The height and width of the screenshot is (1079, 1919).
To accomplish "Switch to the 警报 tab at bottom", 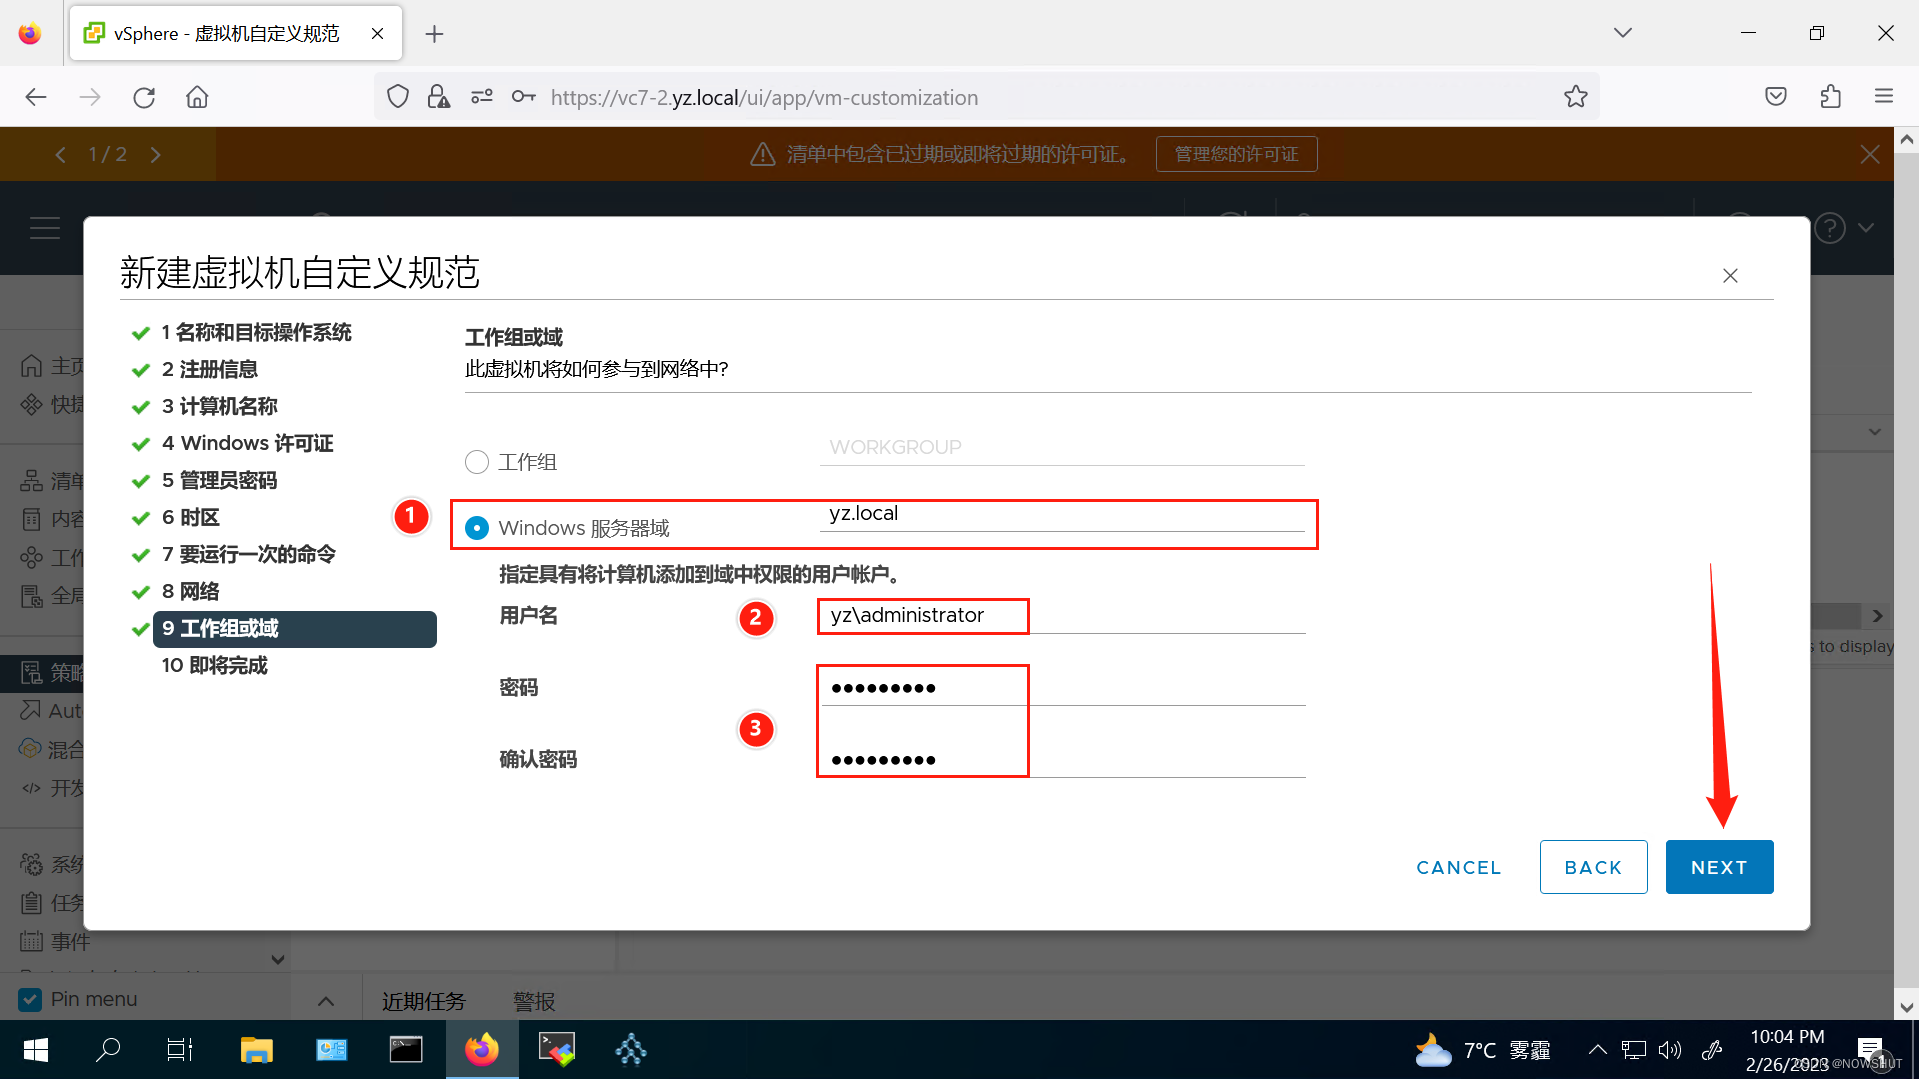I will [533, 1000].
